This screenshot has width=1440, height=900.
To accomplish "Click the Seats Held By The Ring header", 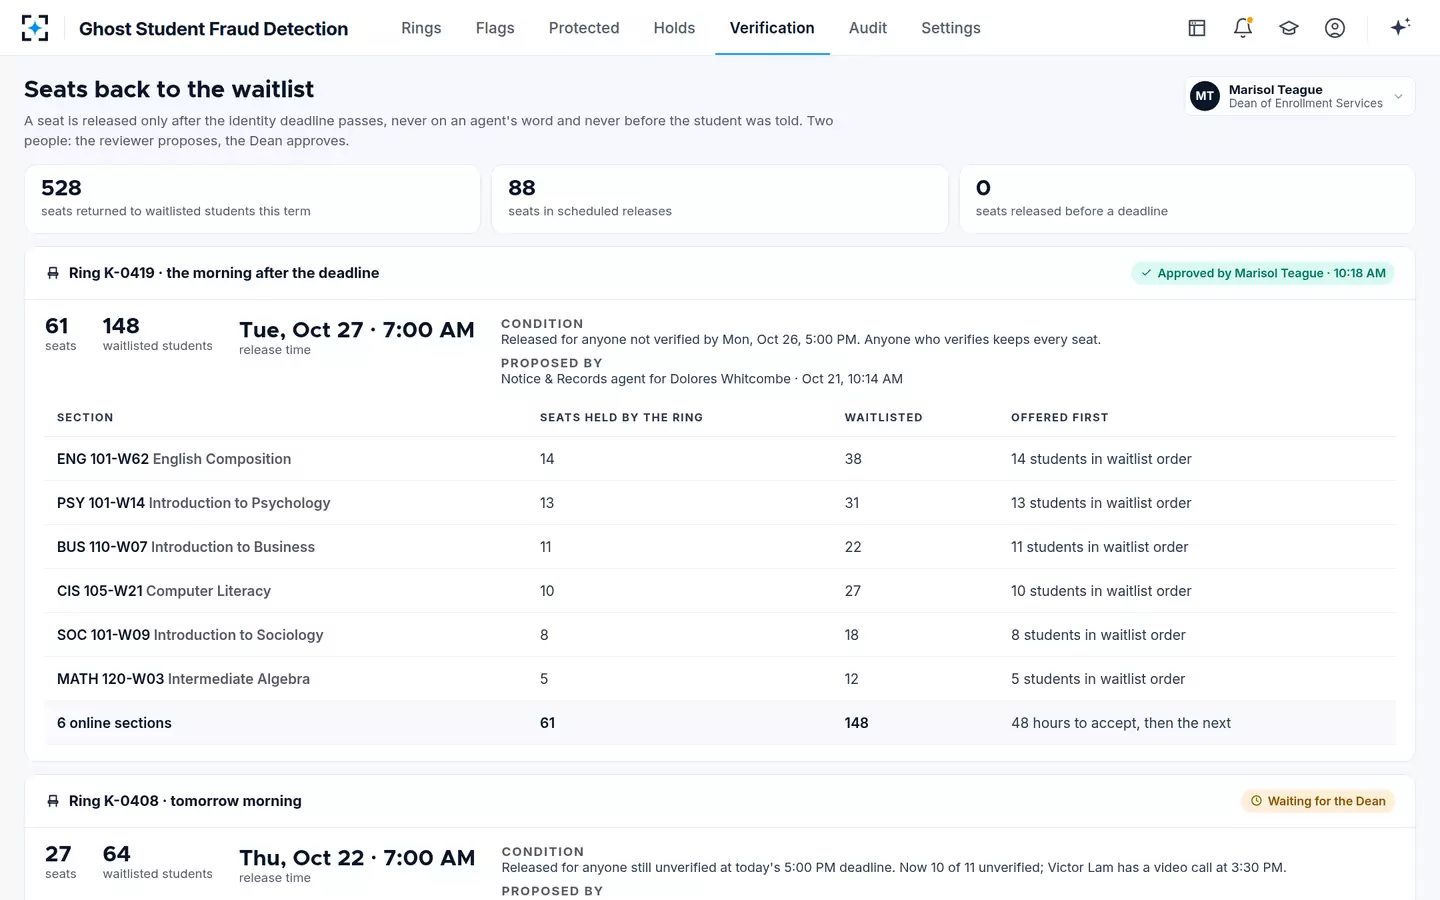I will point(621,417).
